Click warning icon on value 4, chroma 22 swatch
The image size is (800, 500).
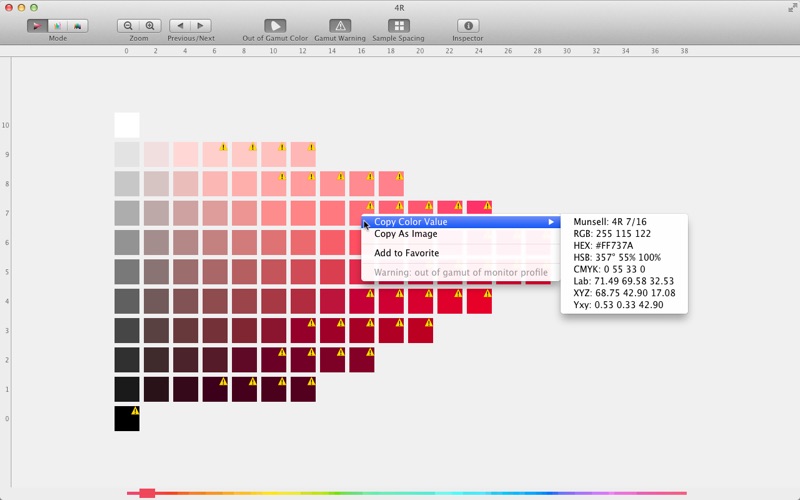pos(458,293)
